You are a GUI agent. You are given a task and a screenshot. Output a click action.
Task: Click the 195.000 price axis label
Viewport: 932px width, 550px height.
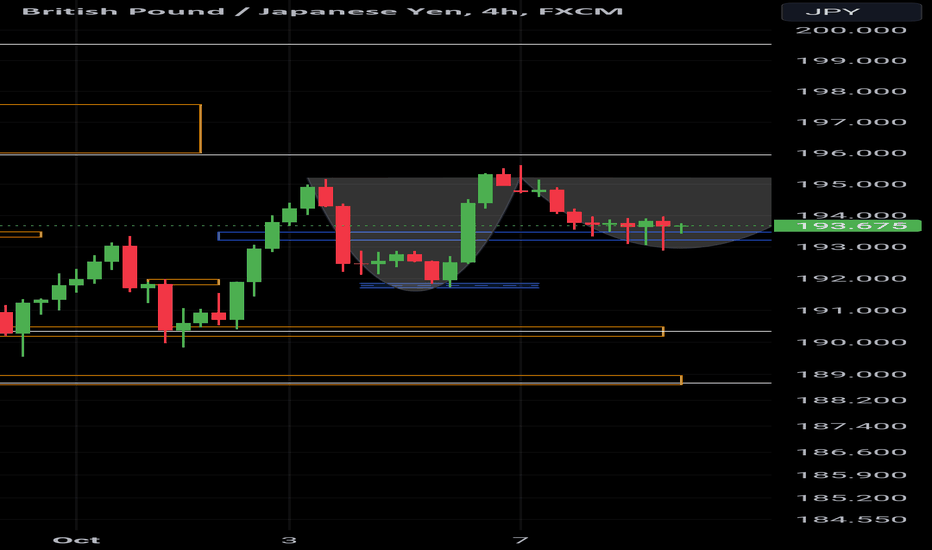(851, 184)
